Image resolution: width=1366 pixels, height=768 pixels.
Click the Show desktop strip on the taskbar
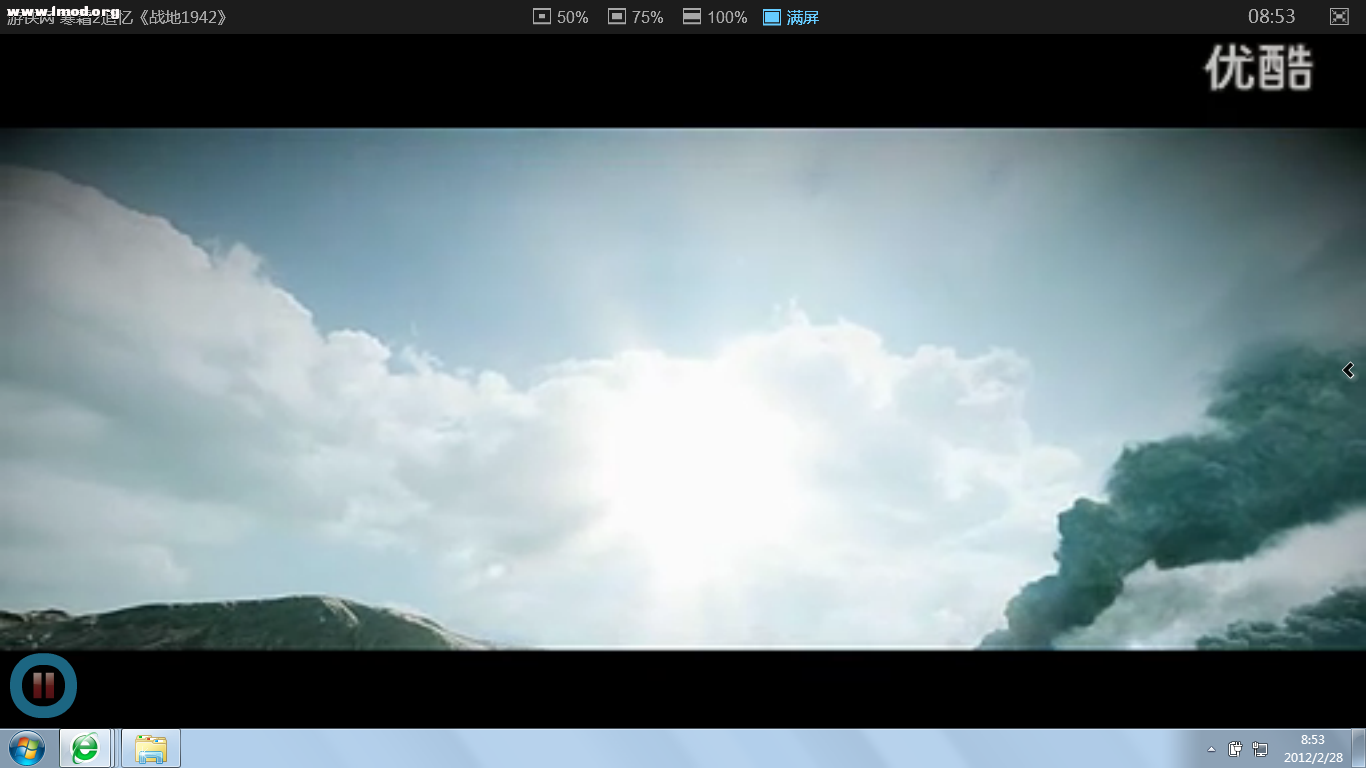click(x=1358, y=748)
